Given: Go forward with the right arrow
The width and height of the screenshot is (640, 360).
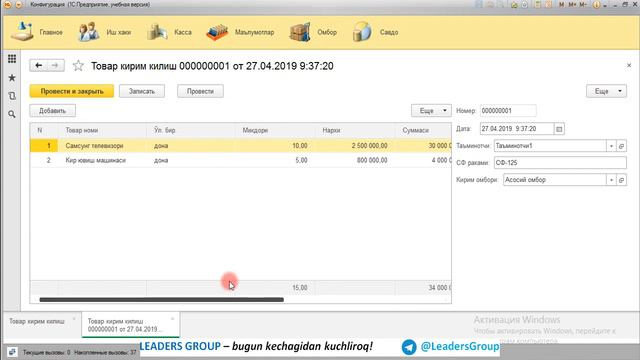Looking at the screenshot, I should pyautogui.click(x=55, y=65).
